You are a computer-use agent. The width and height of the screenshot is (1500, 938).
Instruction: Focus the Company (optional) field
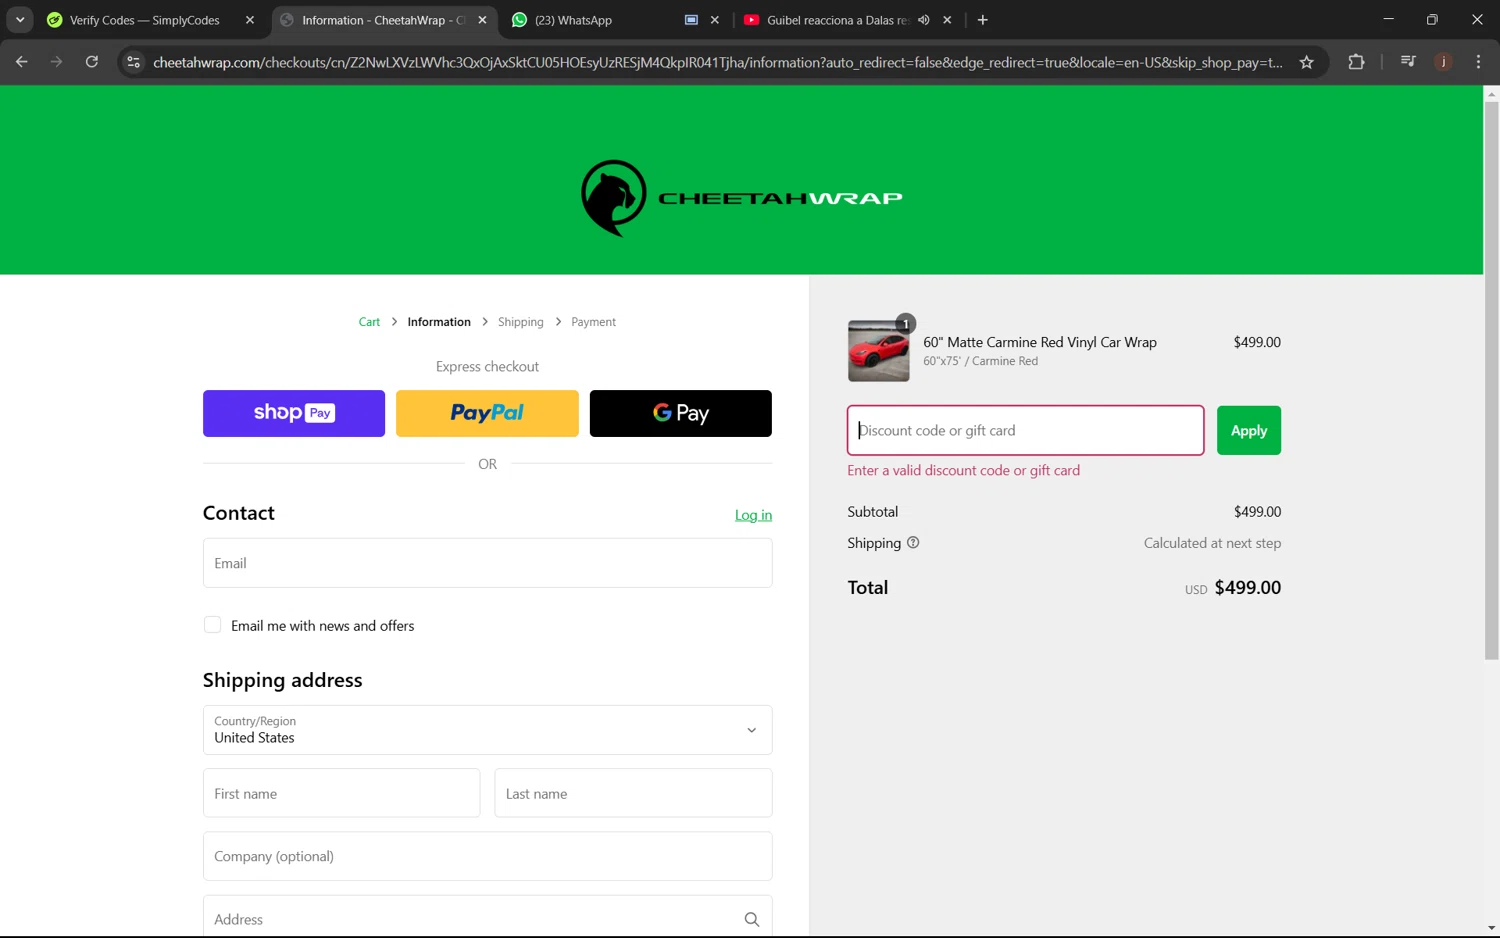click(x=487, y=856)
